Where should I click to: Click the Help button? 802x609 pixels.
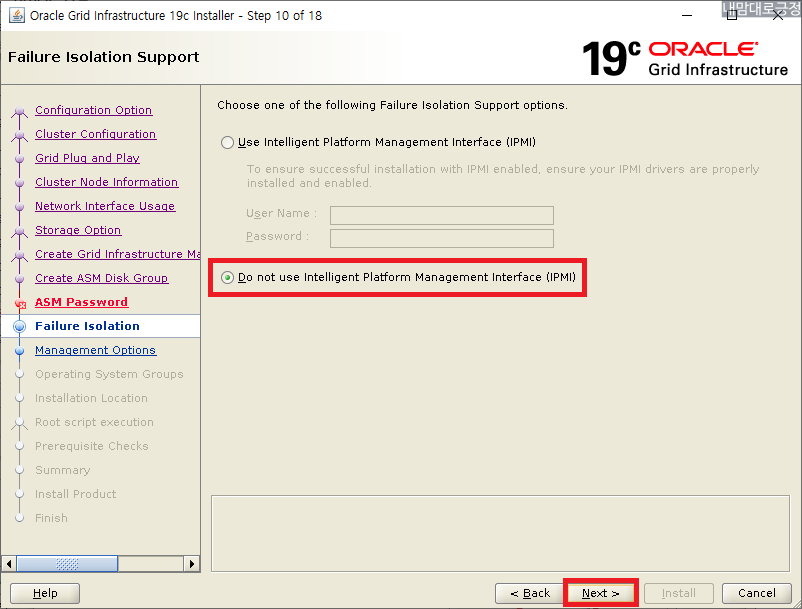[x=45, y=593]
